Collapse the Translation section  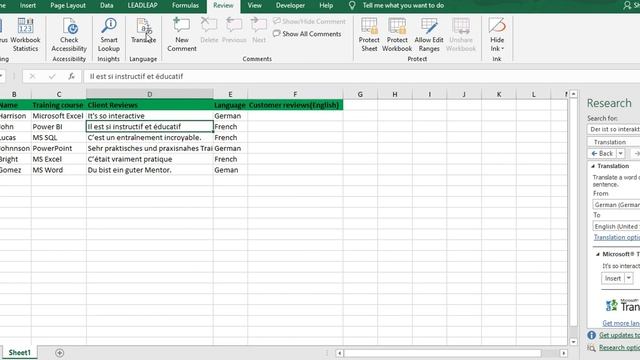point(593,166)
